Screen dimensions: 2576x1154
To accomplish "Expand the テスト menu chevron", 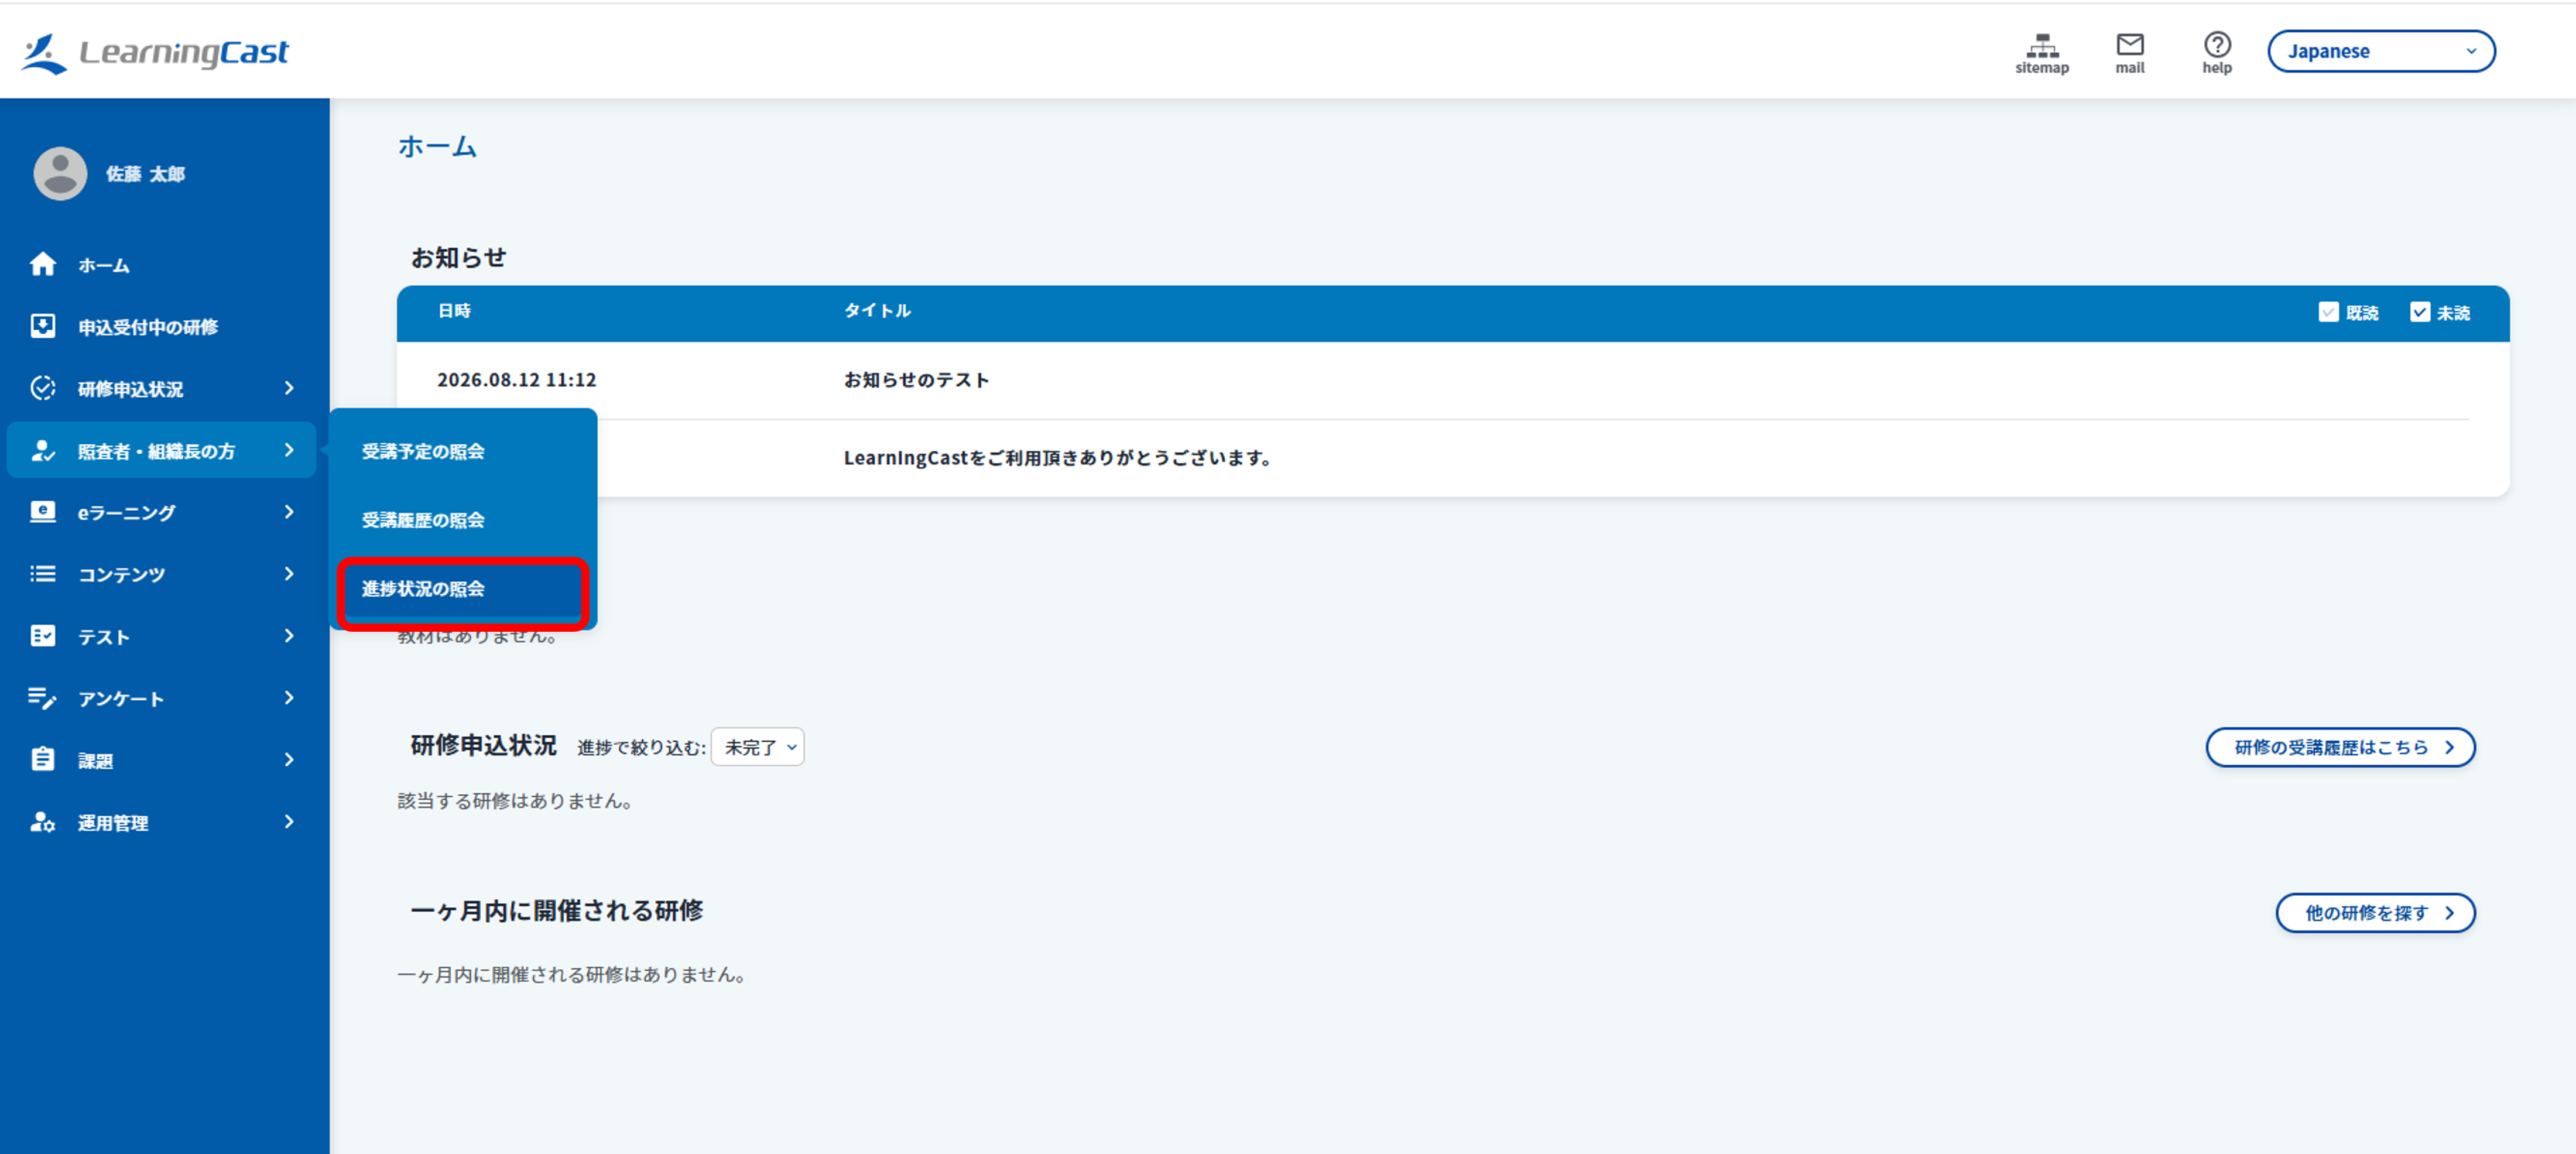I will pyautogui.click(x=289, y=636).
